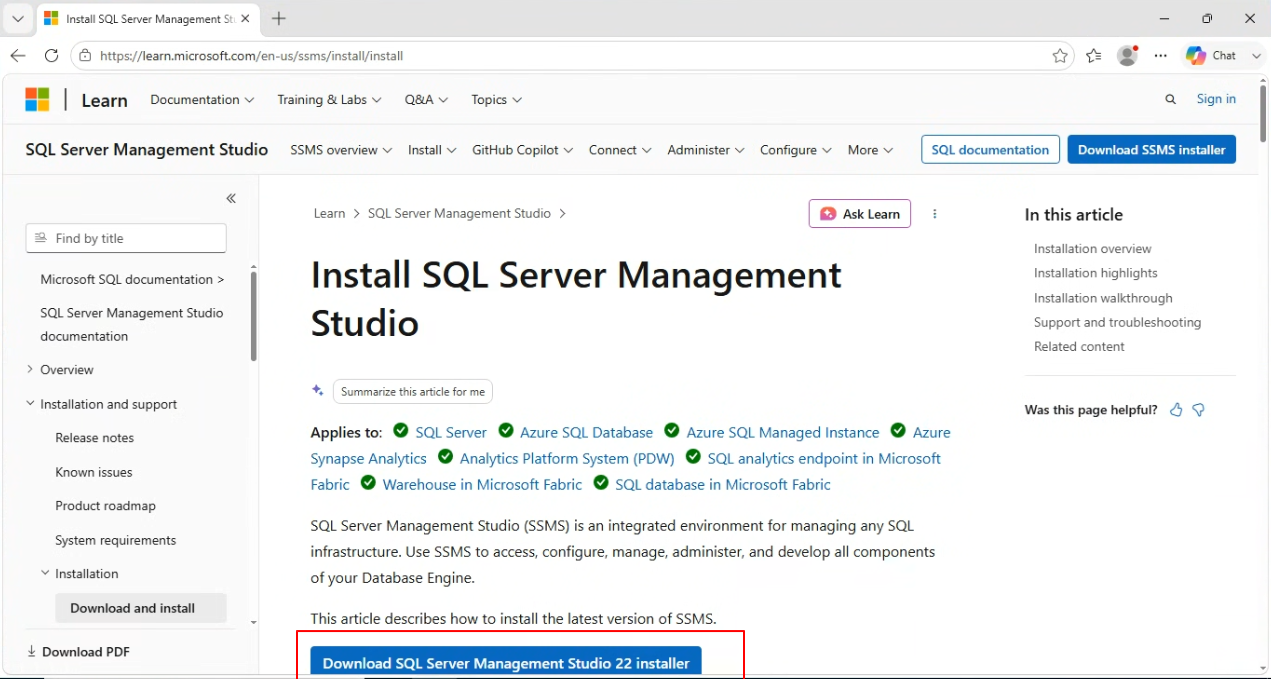The height and width of the screenshot is (679, 1271).
Task: Expand the Documentation dropdown menu
Action: click(x=202, y=100)
